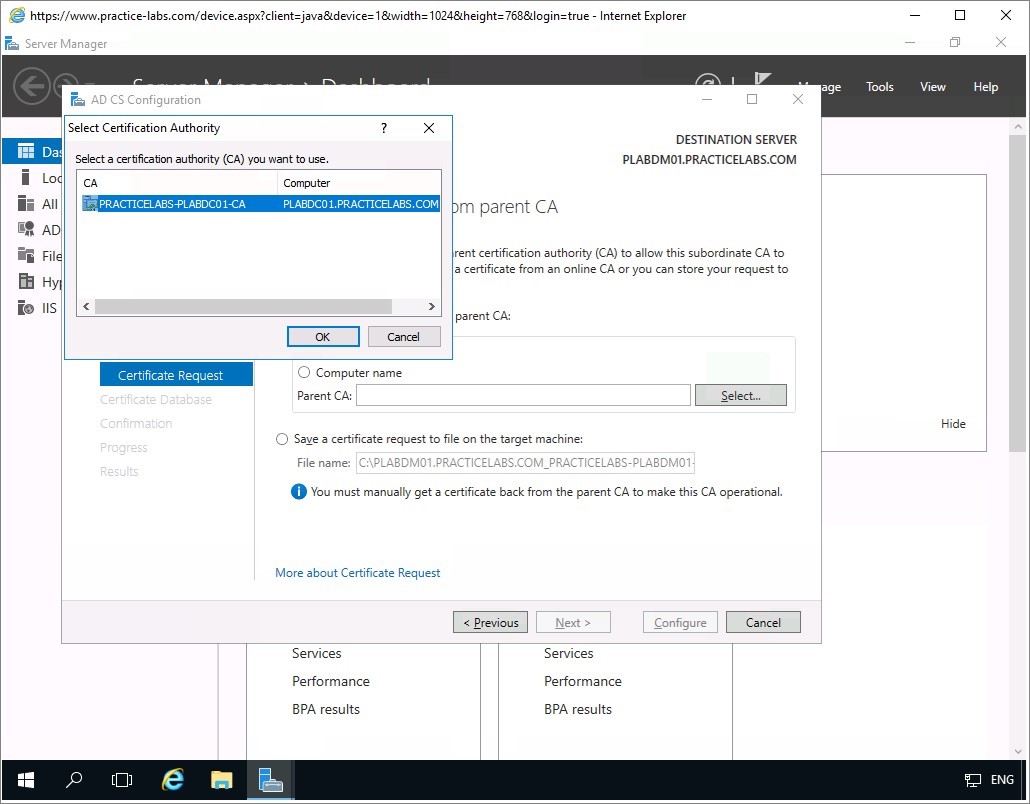Click the Parent CA input field
The image size is (1030, 804).
(x=524, y=395)
